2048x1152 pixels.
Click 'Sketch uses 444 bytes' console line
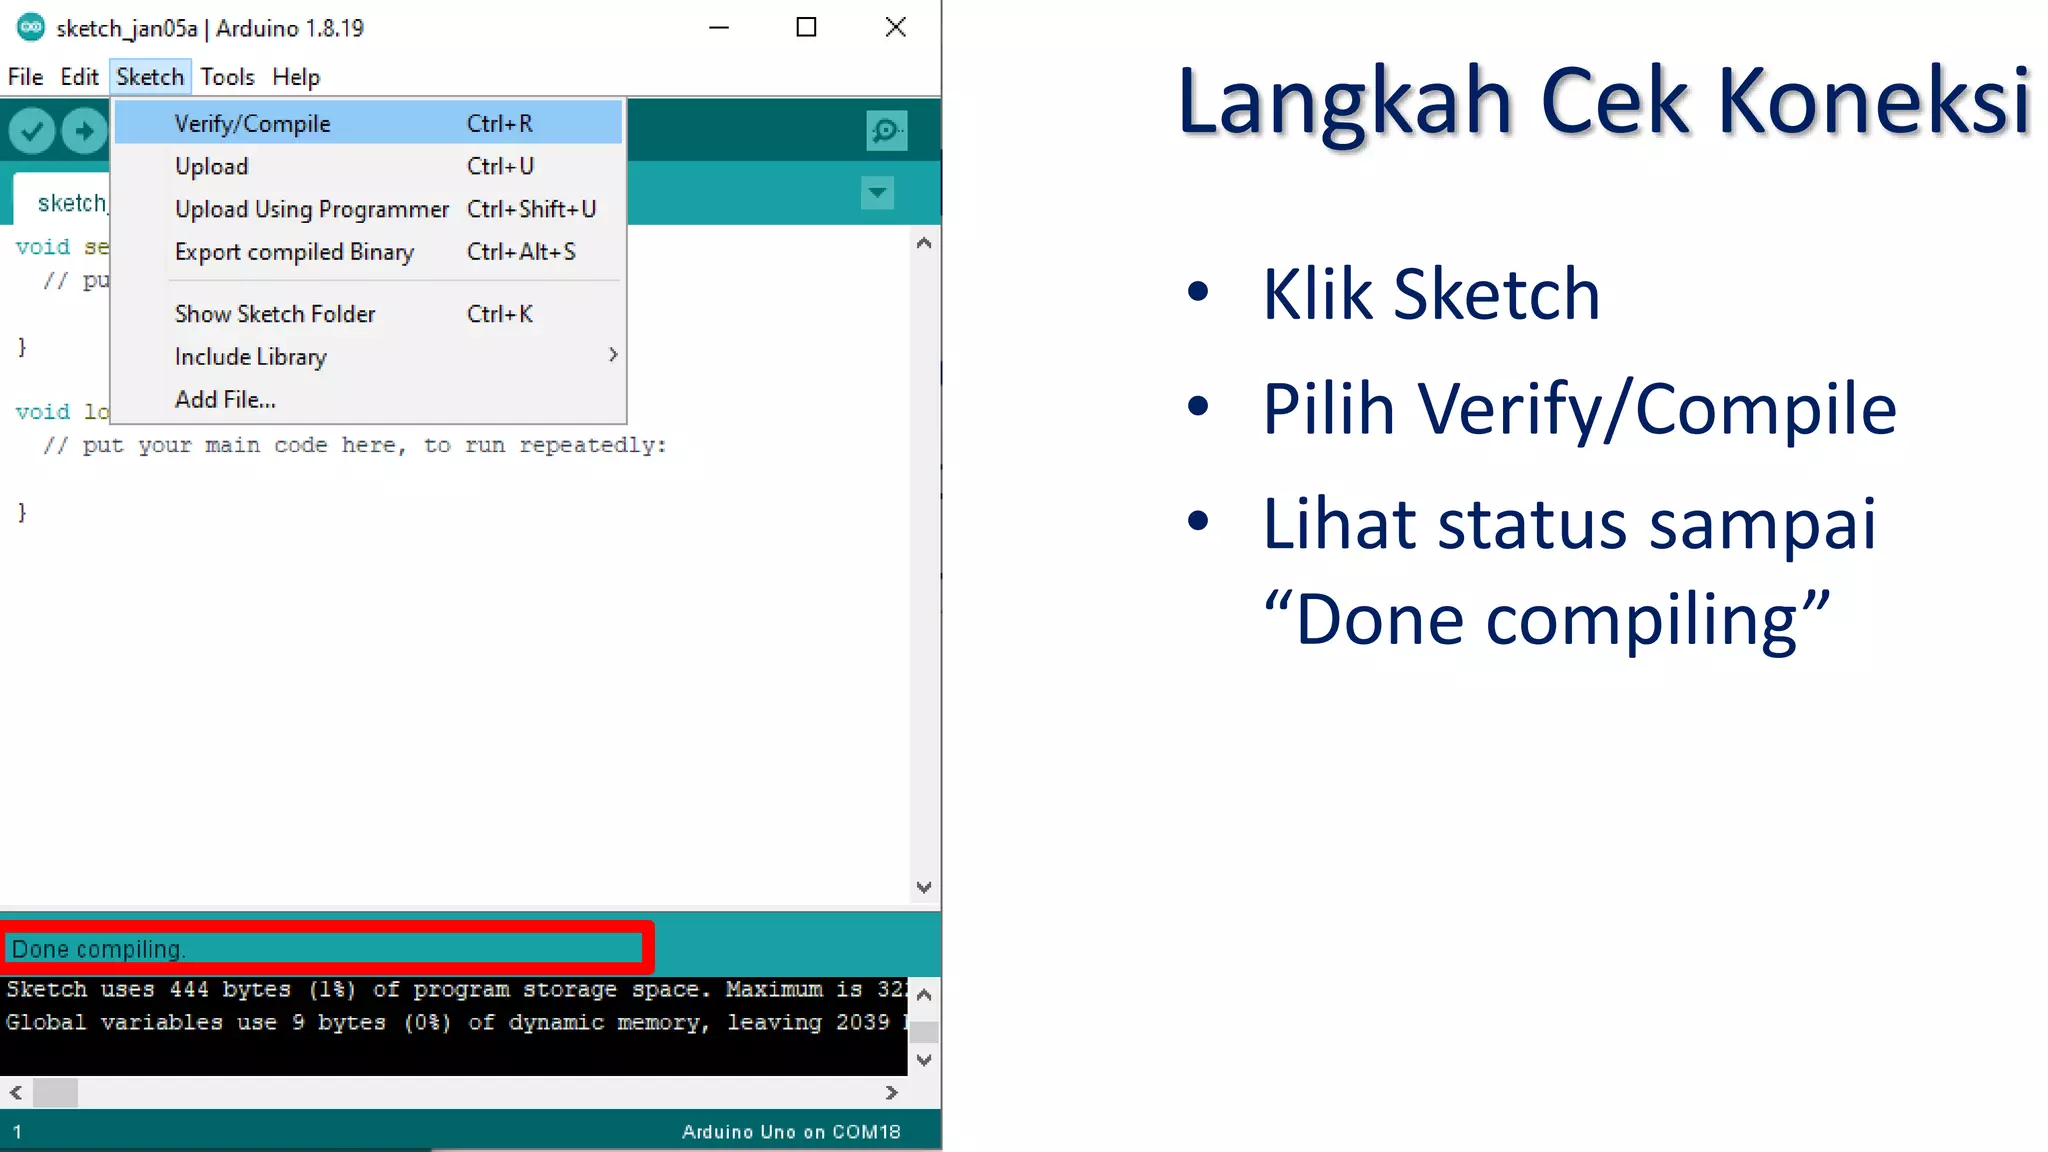(456, 990)
